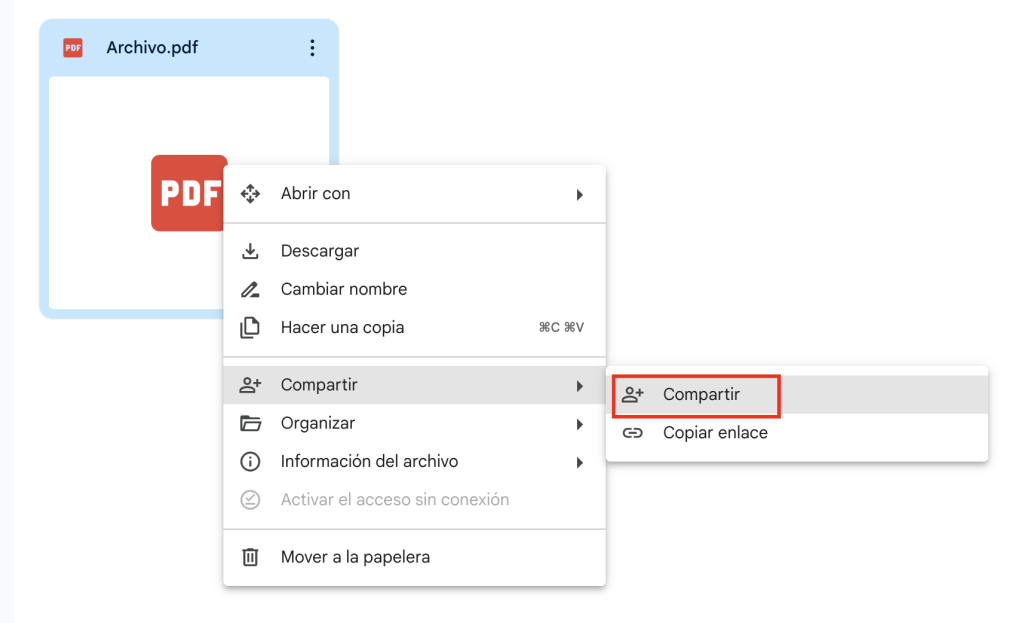Click the copy icon for Hacer una copia
Image resolution: width=1024 pixels, height=623 pixels.
251,328
